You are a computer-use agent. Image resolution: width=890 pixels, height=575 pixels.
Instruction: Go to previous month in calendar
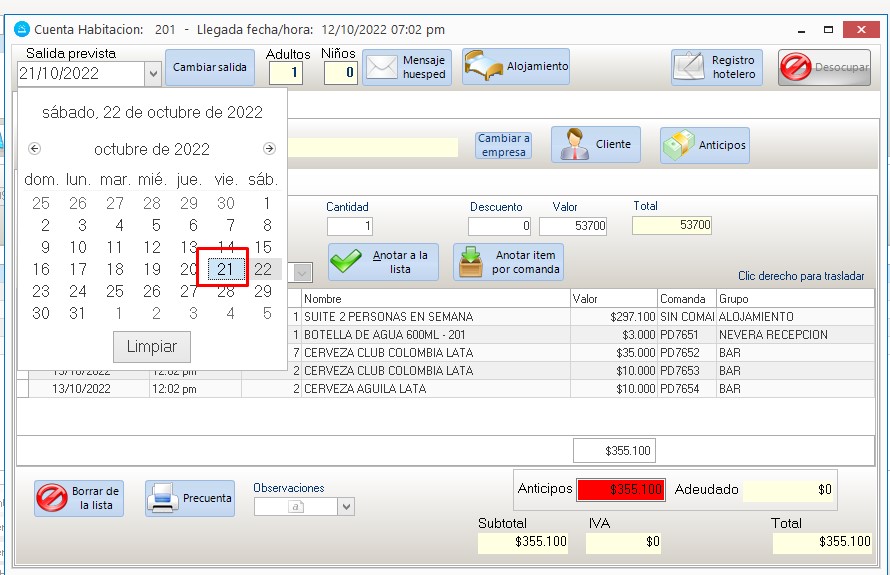click(x=35, y=149)
